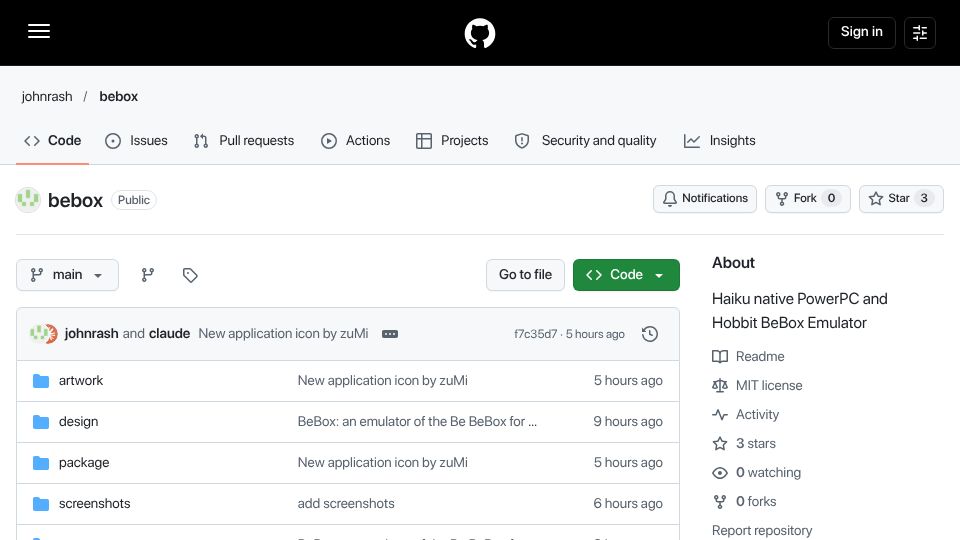Open package row commit message
This screenshot has height=540, width=960.
point(383,463)
